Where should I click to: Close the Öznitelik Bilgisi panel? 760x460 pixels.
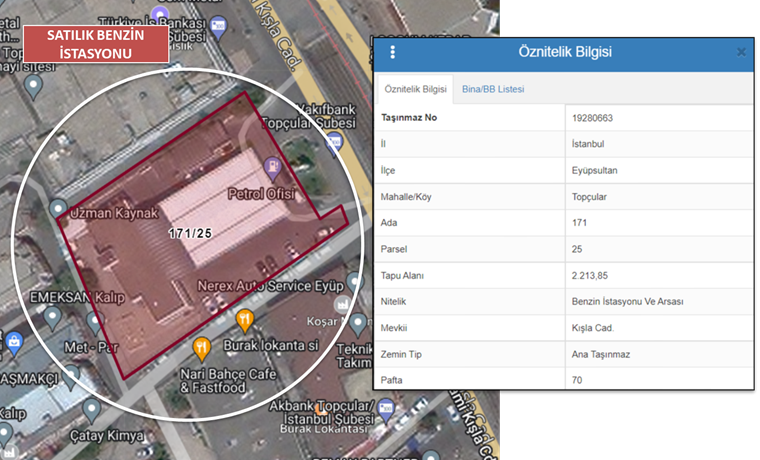point(741,52)
